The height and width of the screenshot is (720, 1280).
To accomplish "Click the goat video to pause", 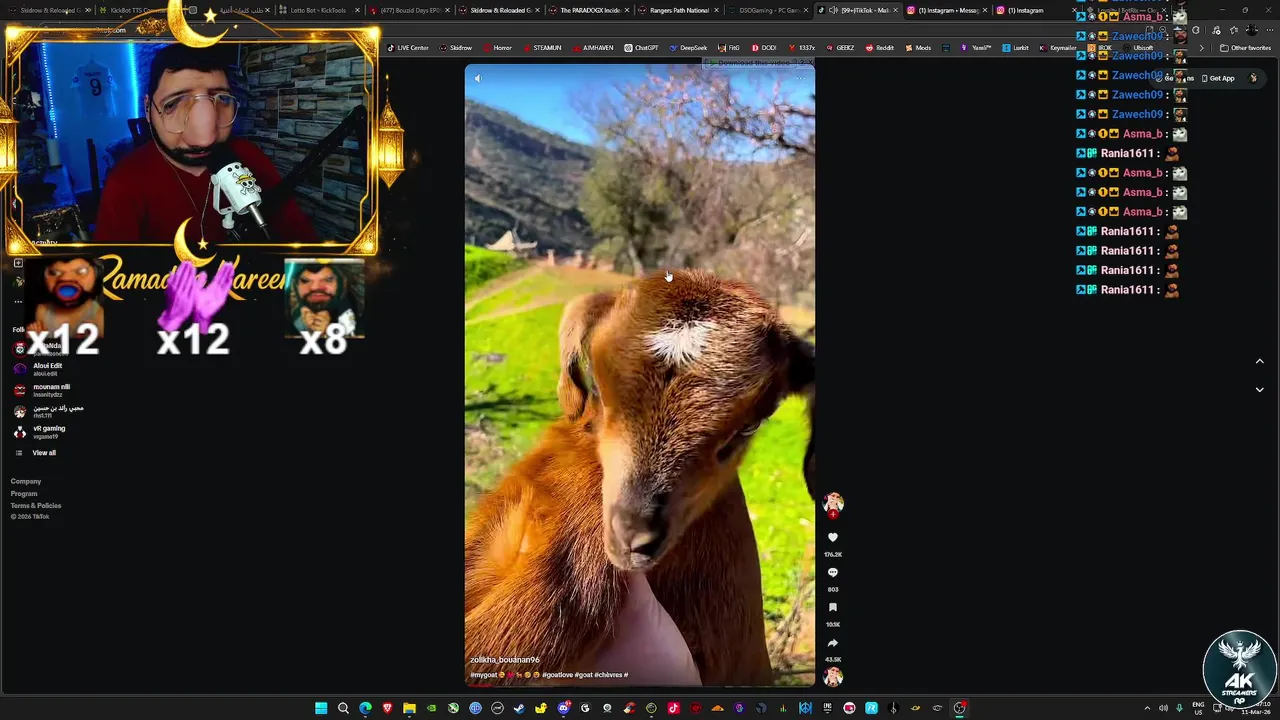I will tap(640, 375).
